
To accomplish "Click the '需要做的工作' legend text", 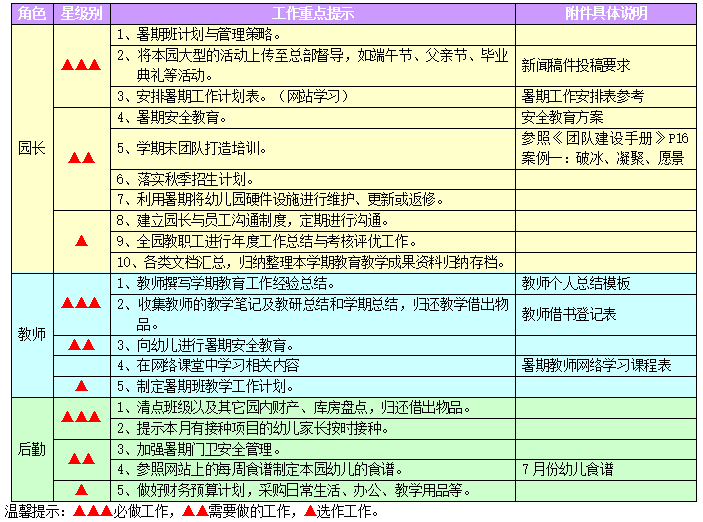I will [249, 512].
